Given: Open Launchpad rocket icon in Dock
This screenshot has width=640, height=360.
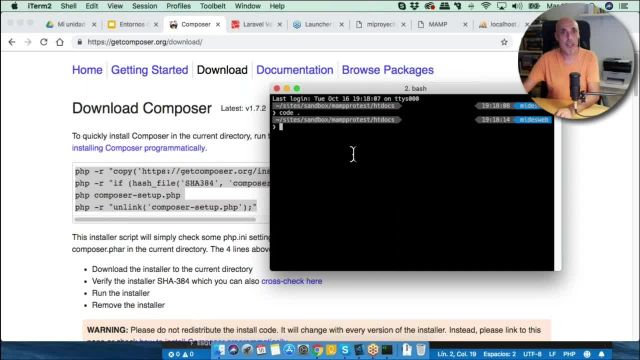Looking at the screenshot, I should 247,350.
